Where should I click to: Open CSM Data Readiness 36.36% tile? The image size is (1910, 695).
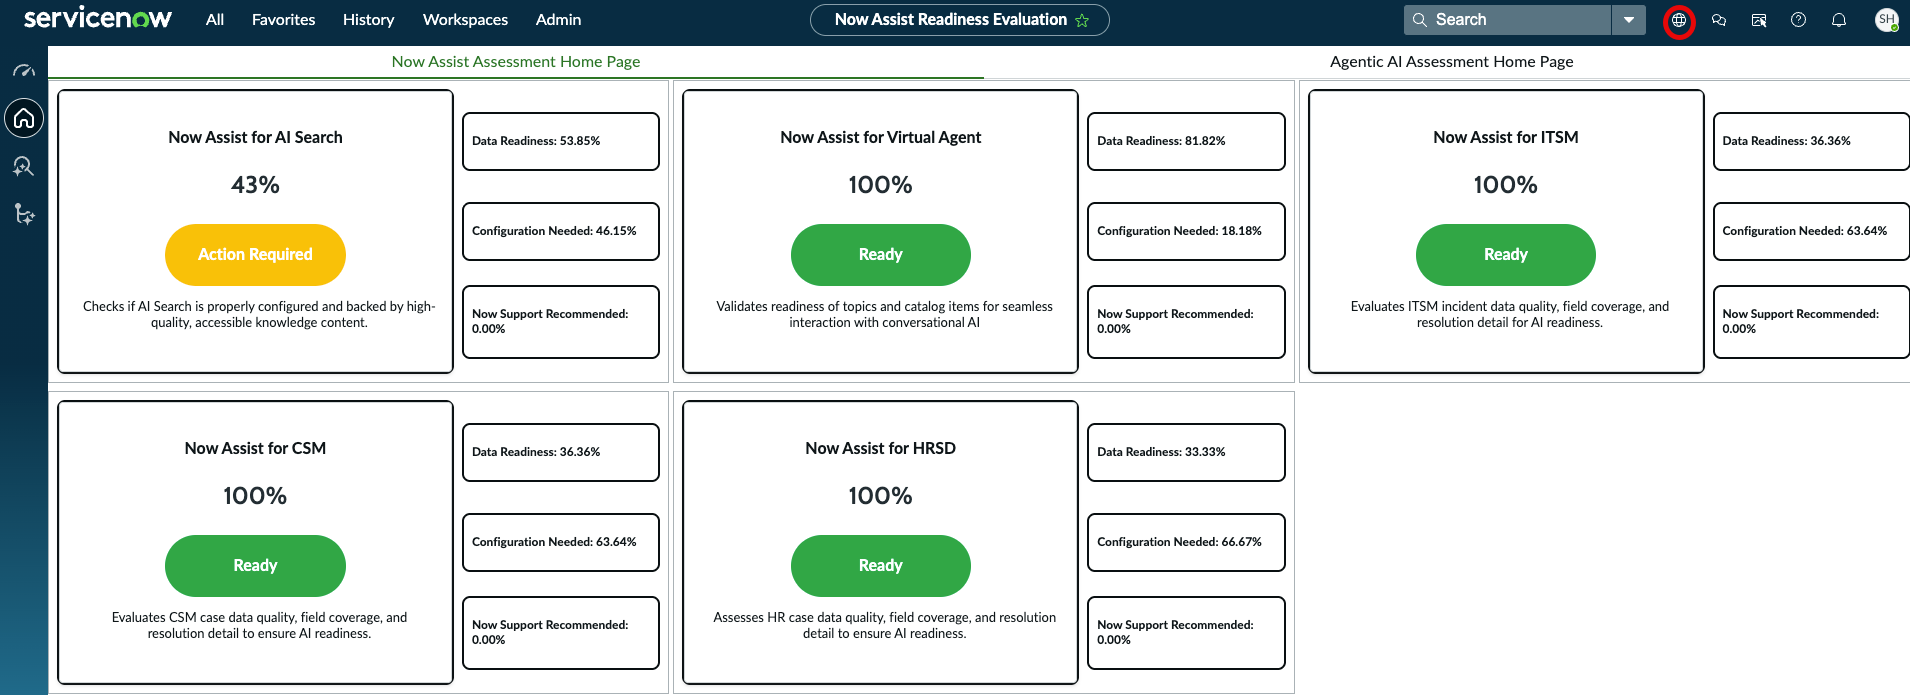[x=561, y=452]
